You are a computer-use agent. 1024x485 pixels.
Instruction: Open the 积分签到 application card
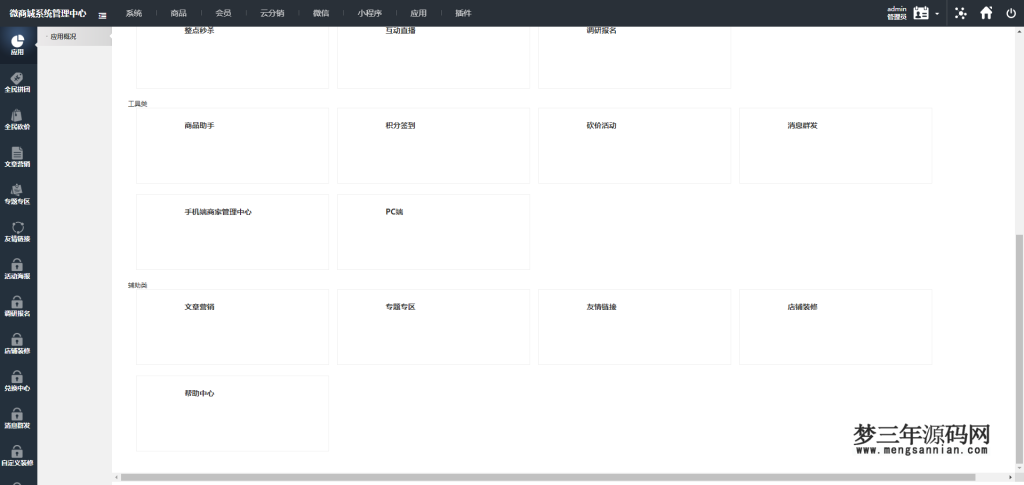(433, 146)
